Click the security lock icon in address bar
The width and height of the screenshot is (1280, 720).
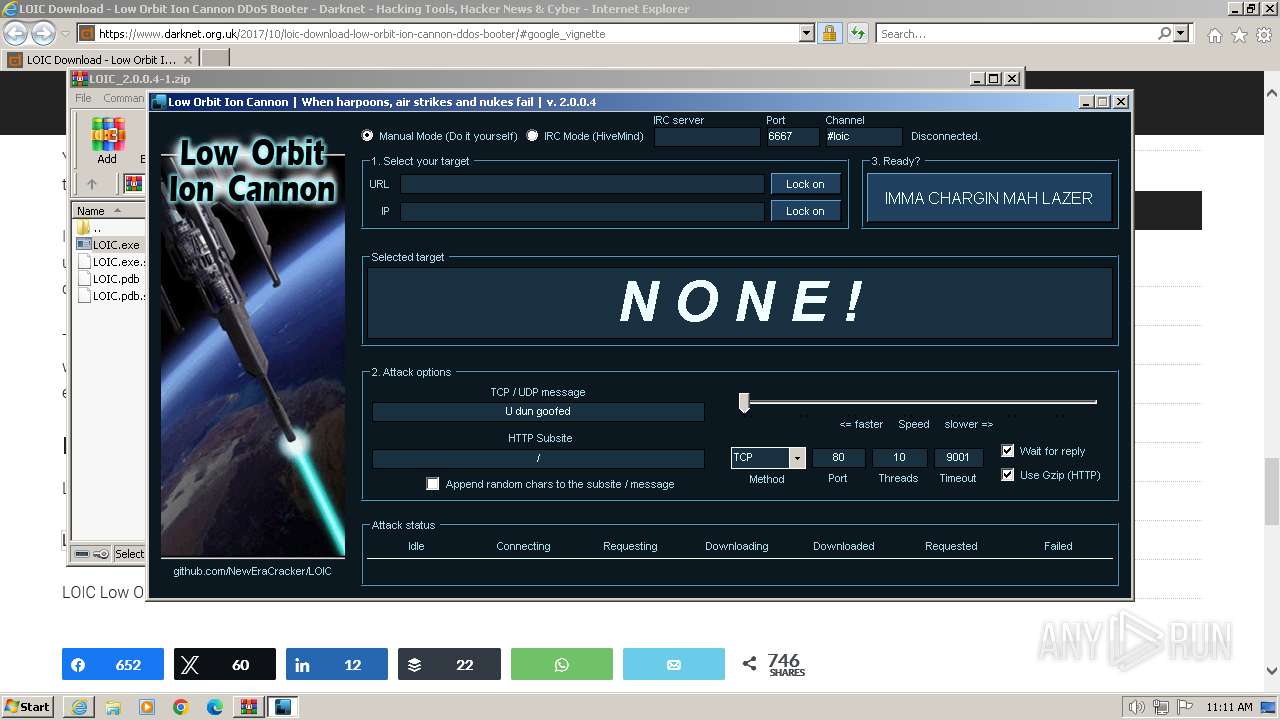click(x=829, y=33)
